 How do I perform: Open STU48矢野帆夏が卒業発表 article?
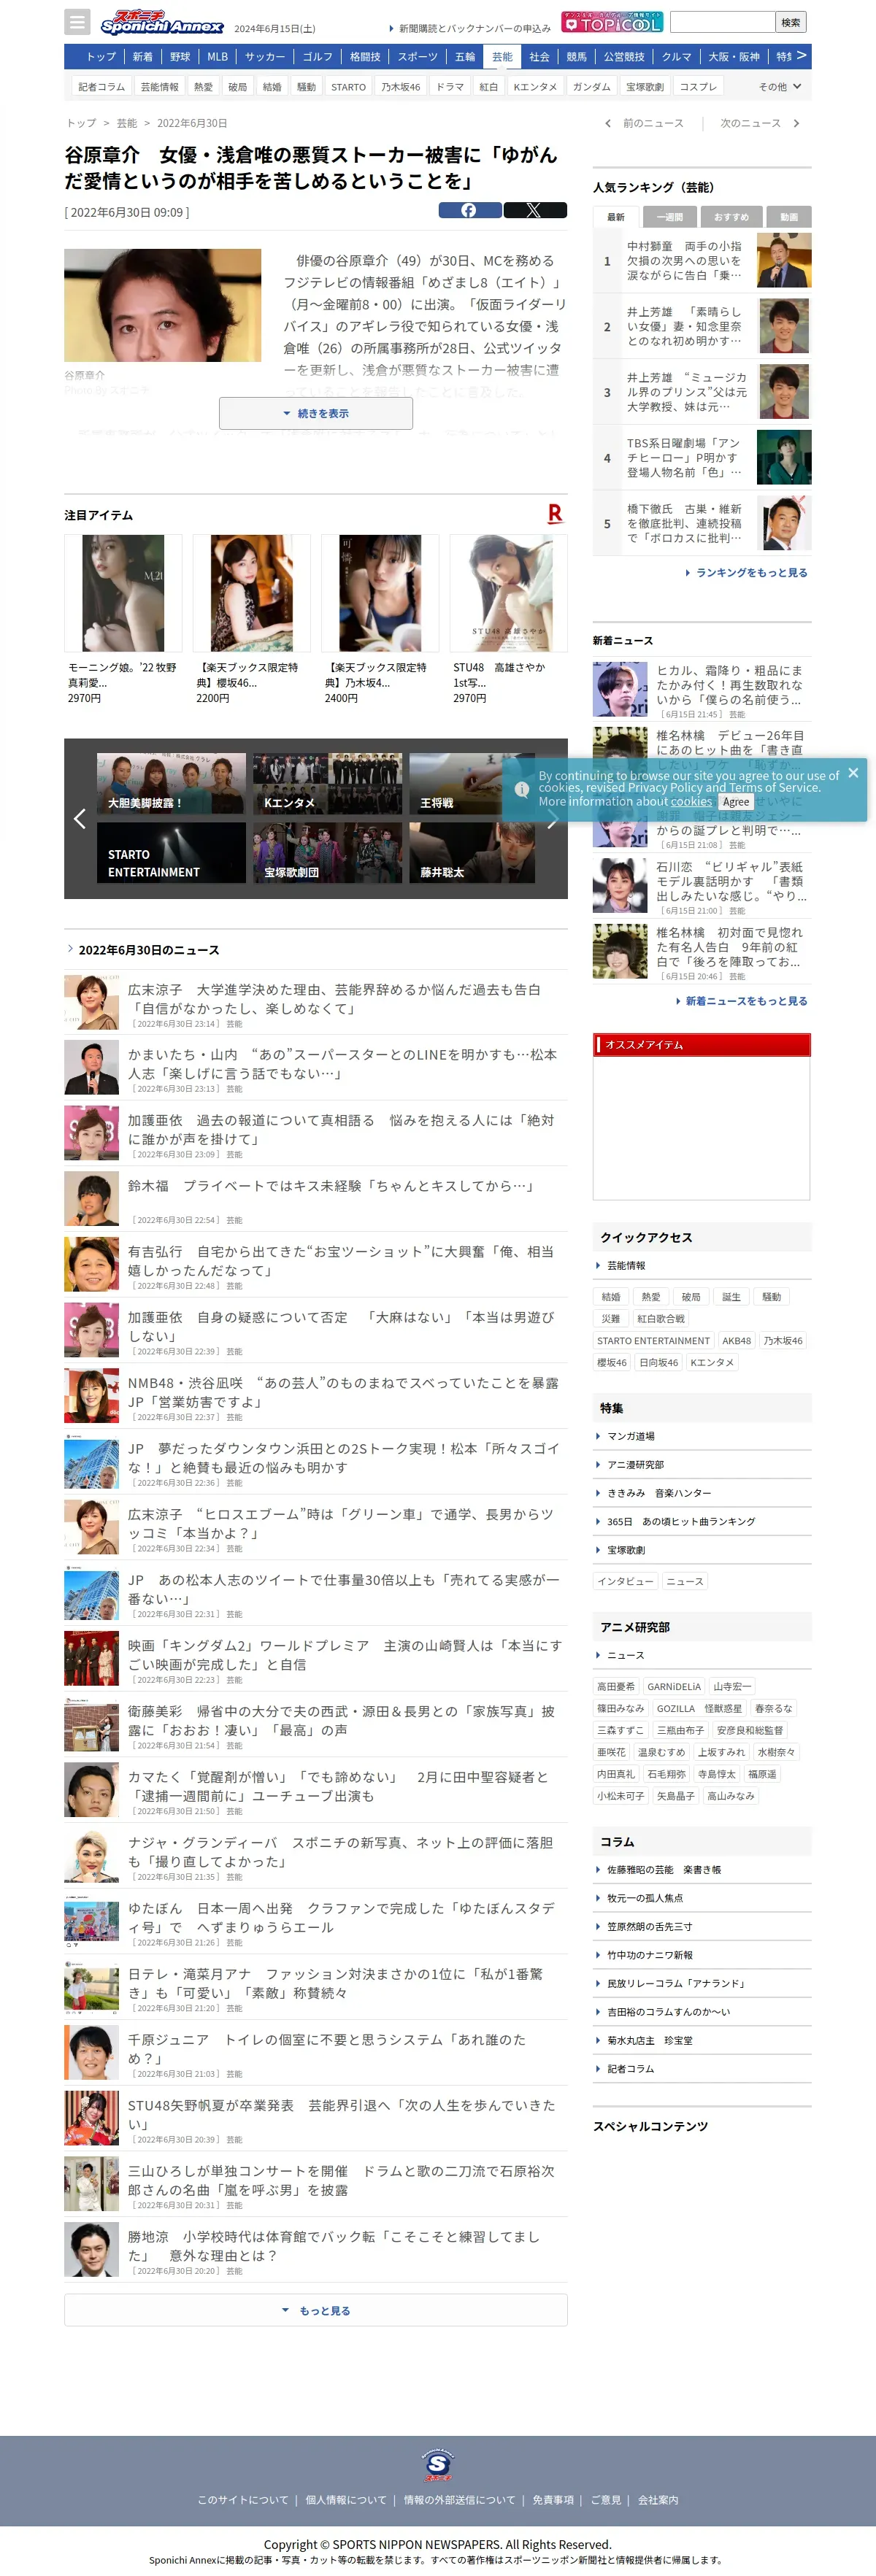tap(316, 2118)
